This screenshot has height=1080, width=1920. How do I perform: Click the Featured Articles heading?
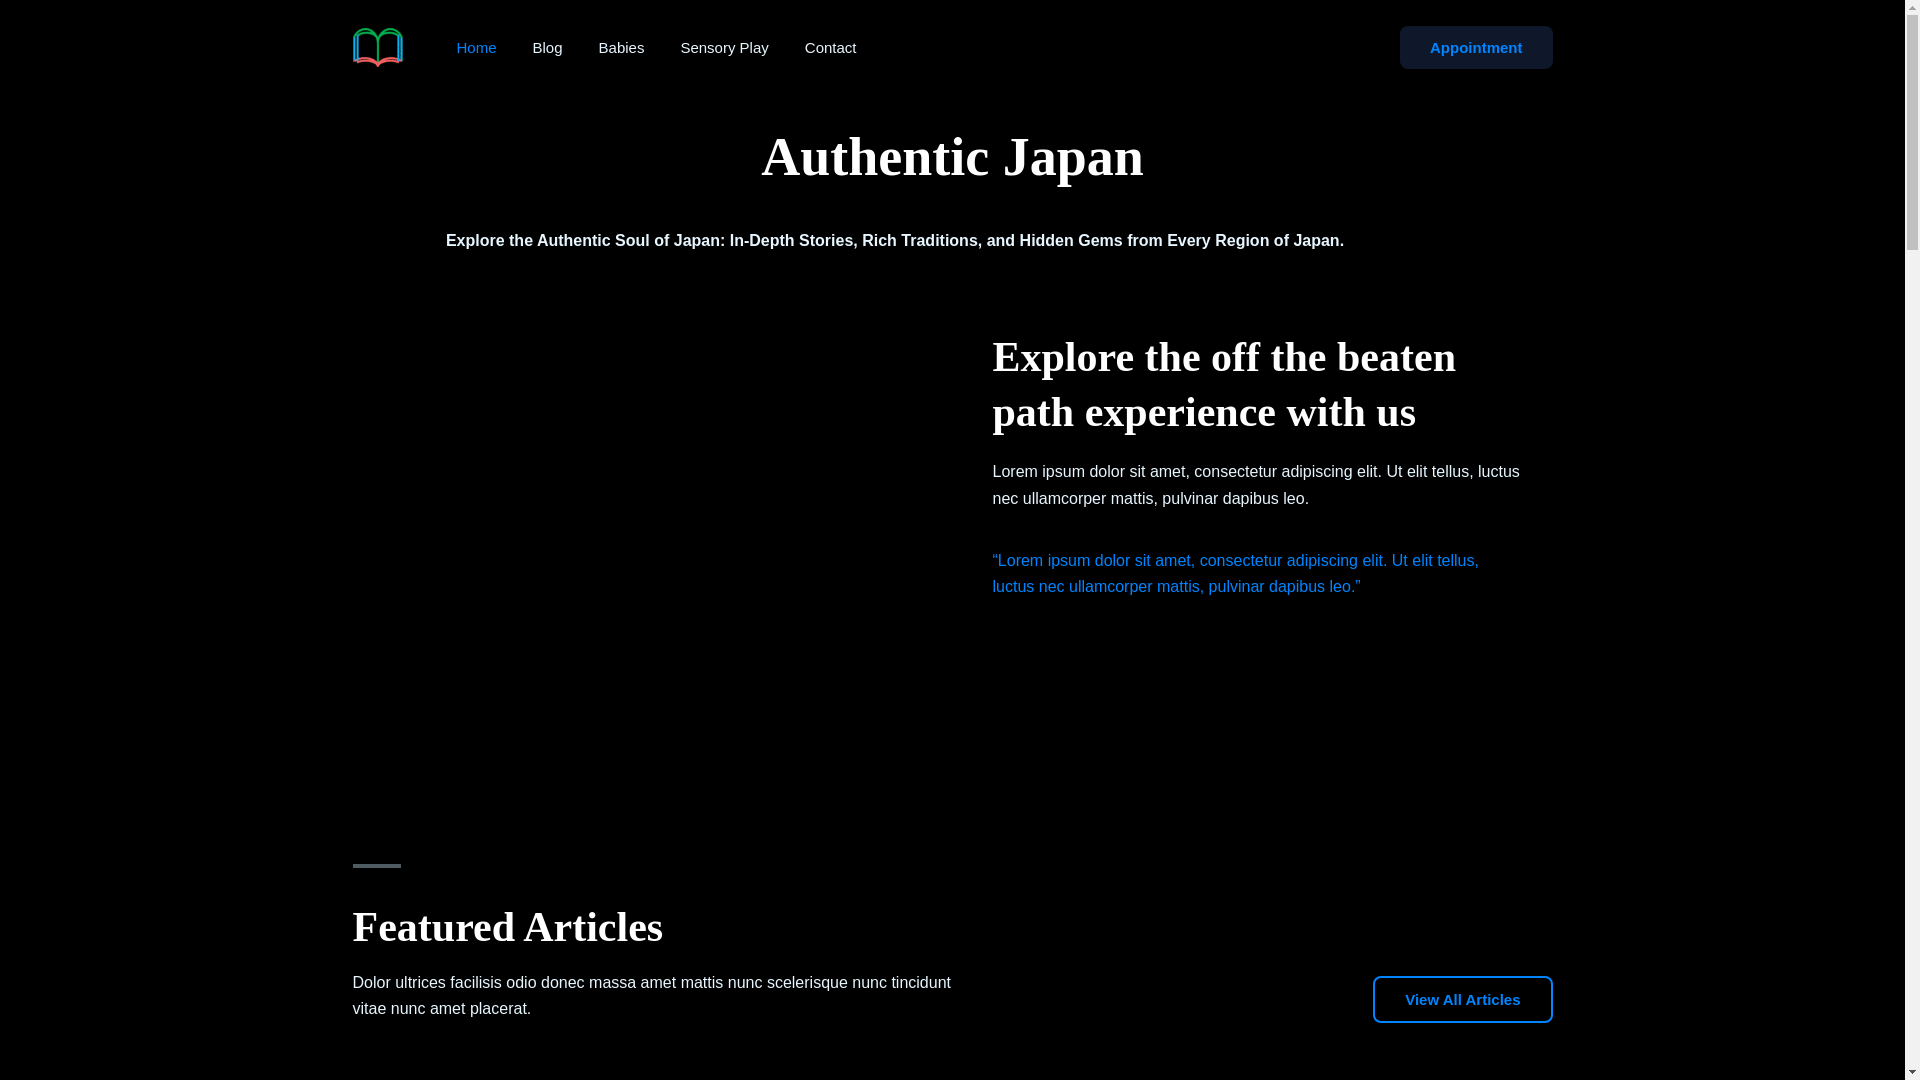coord(507,927)
